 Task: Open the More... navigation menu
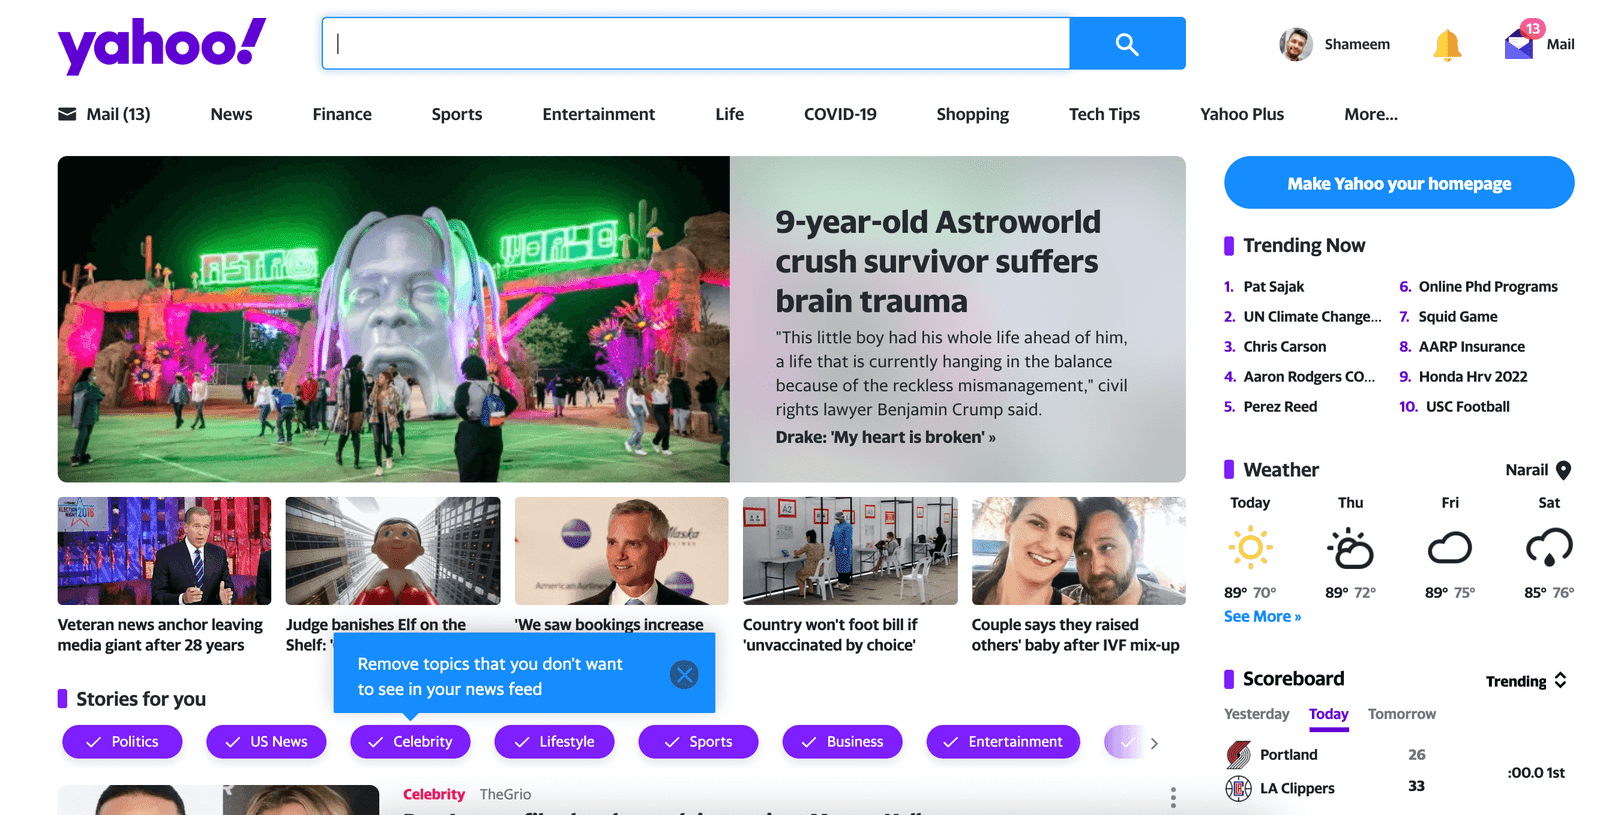point(1370,114)
